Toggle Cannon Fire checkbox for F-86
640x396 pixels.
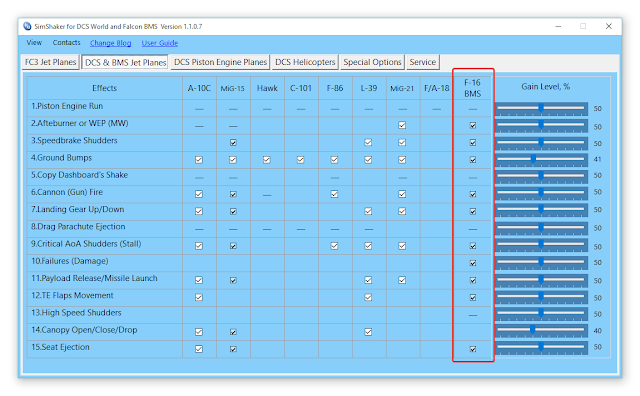point(334,194)
